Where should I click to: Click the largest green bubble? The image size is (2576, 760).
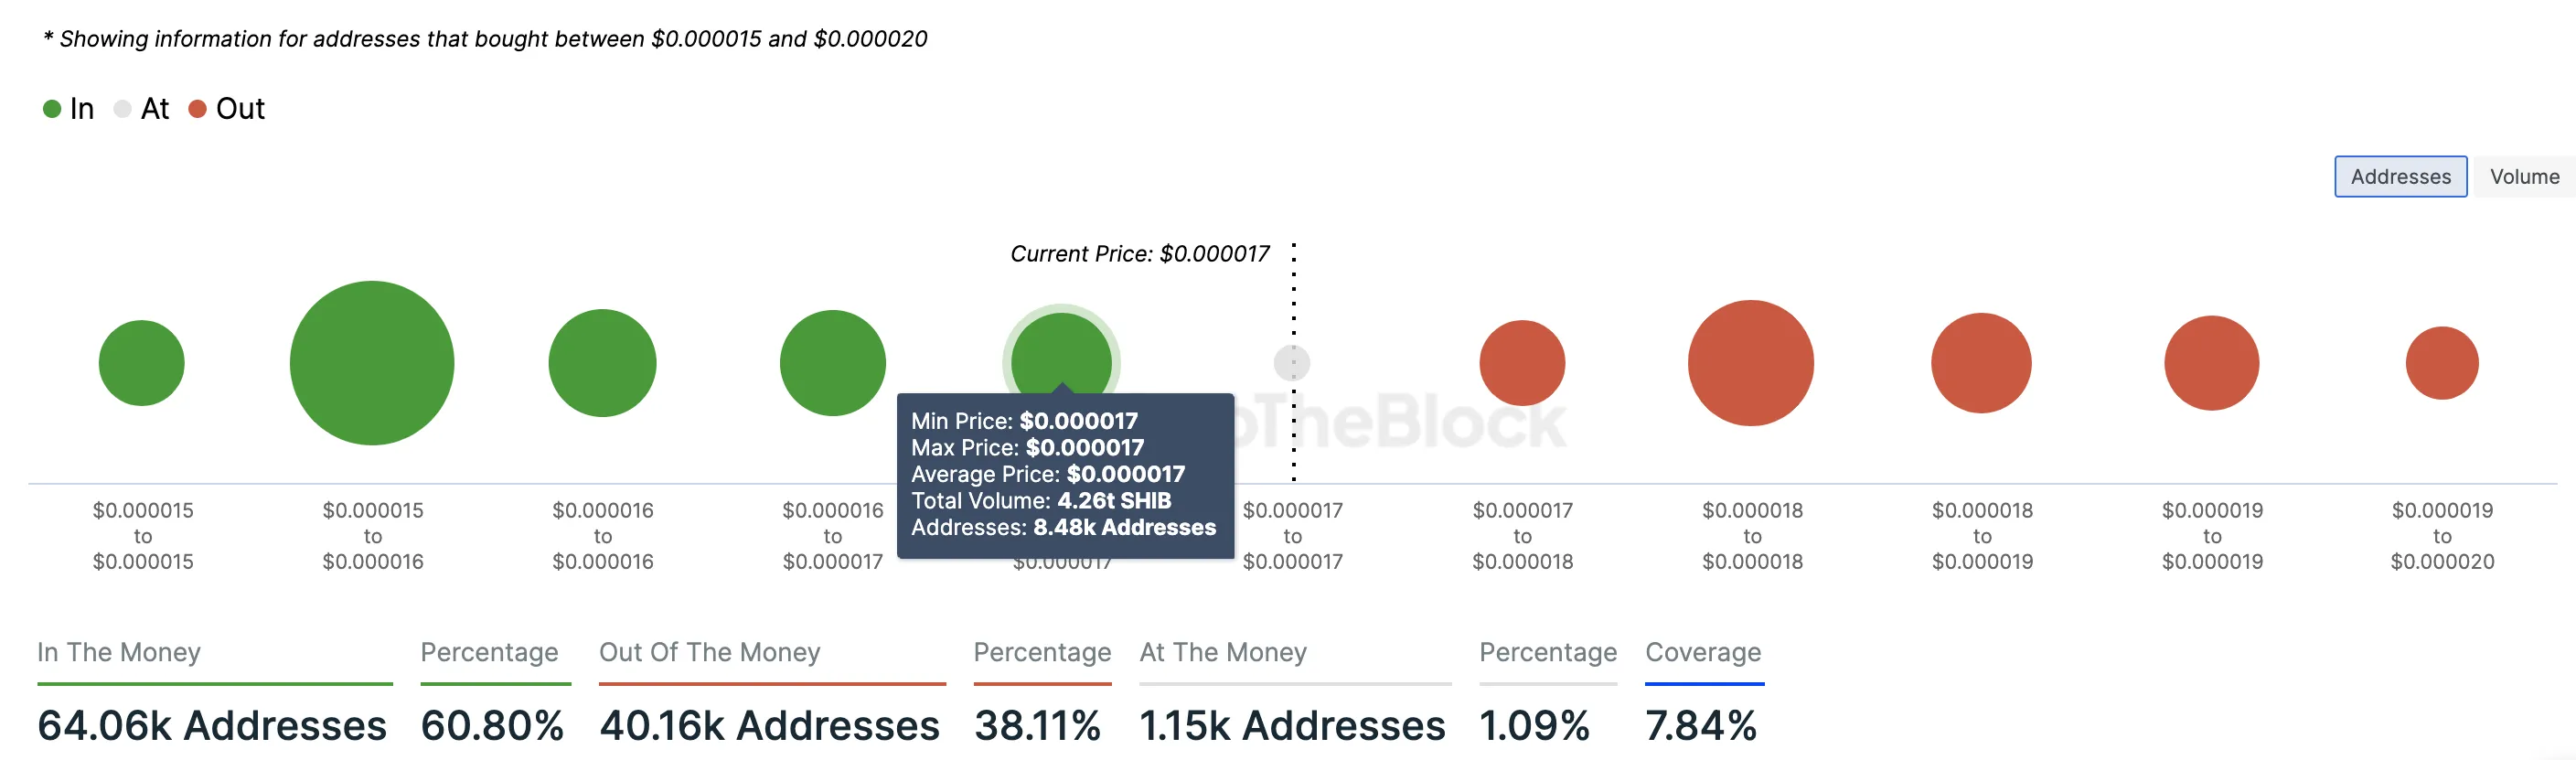click(372, 363)
